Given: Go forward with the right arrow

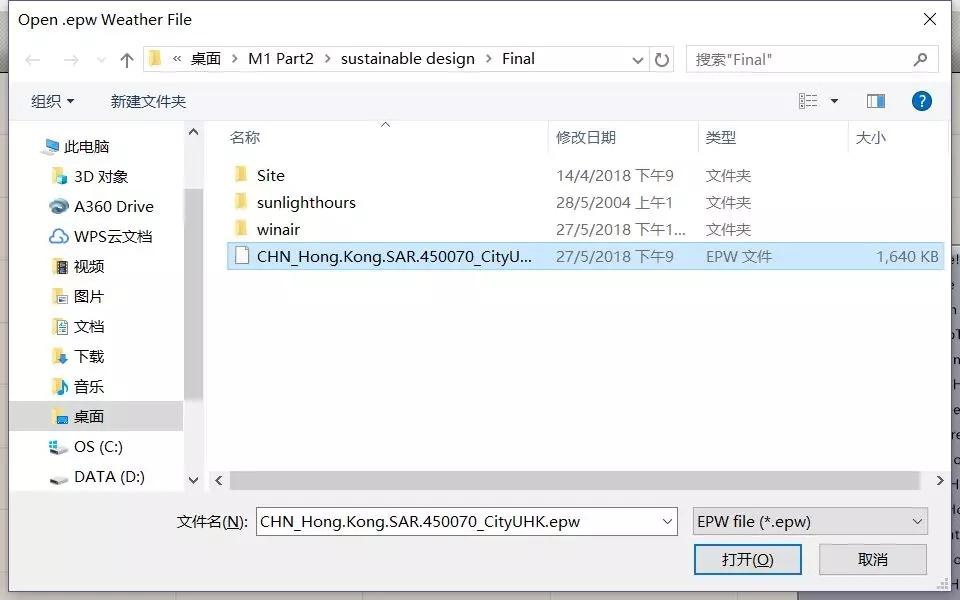Looking at the screenshot, I should (71, 59).
